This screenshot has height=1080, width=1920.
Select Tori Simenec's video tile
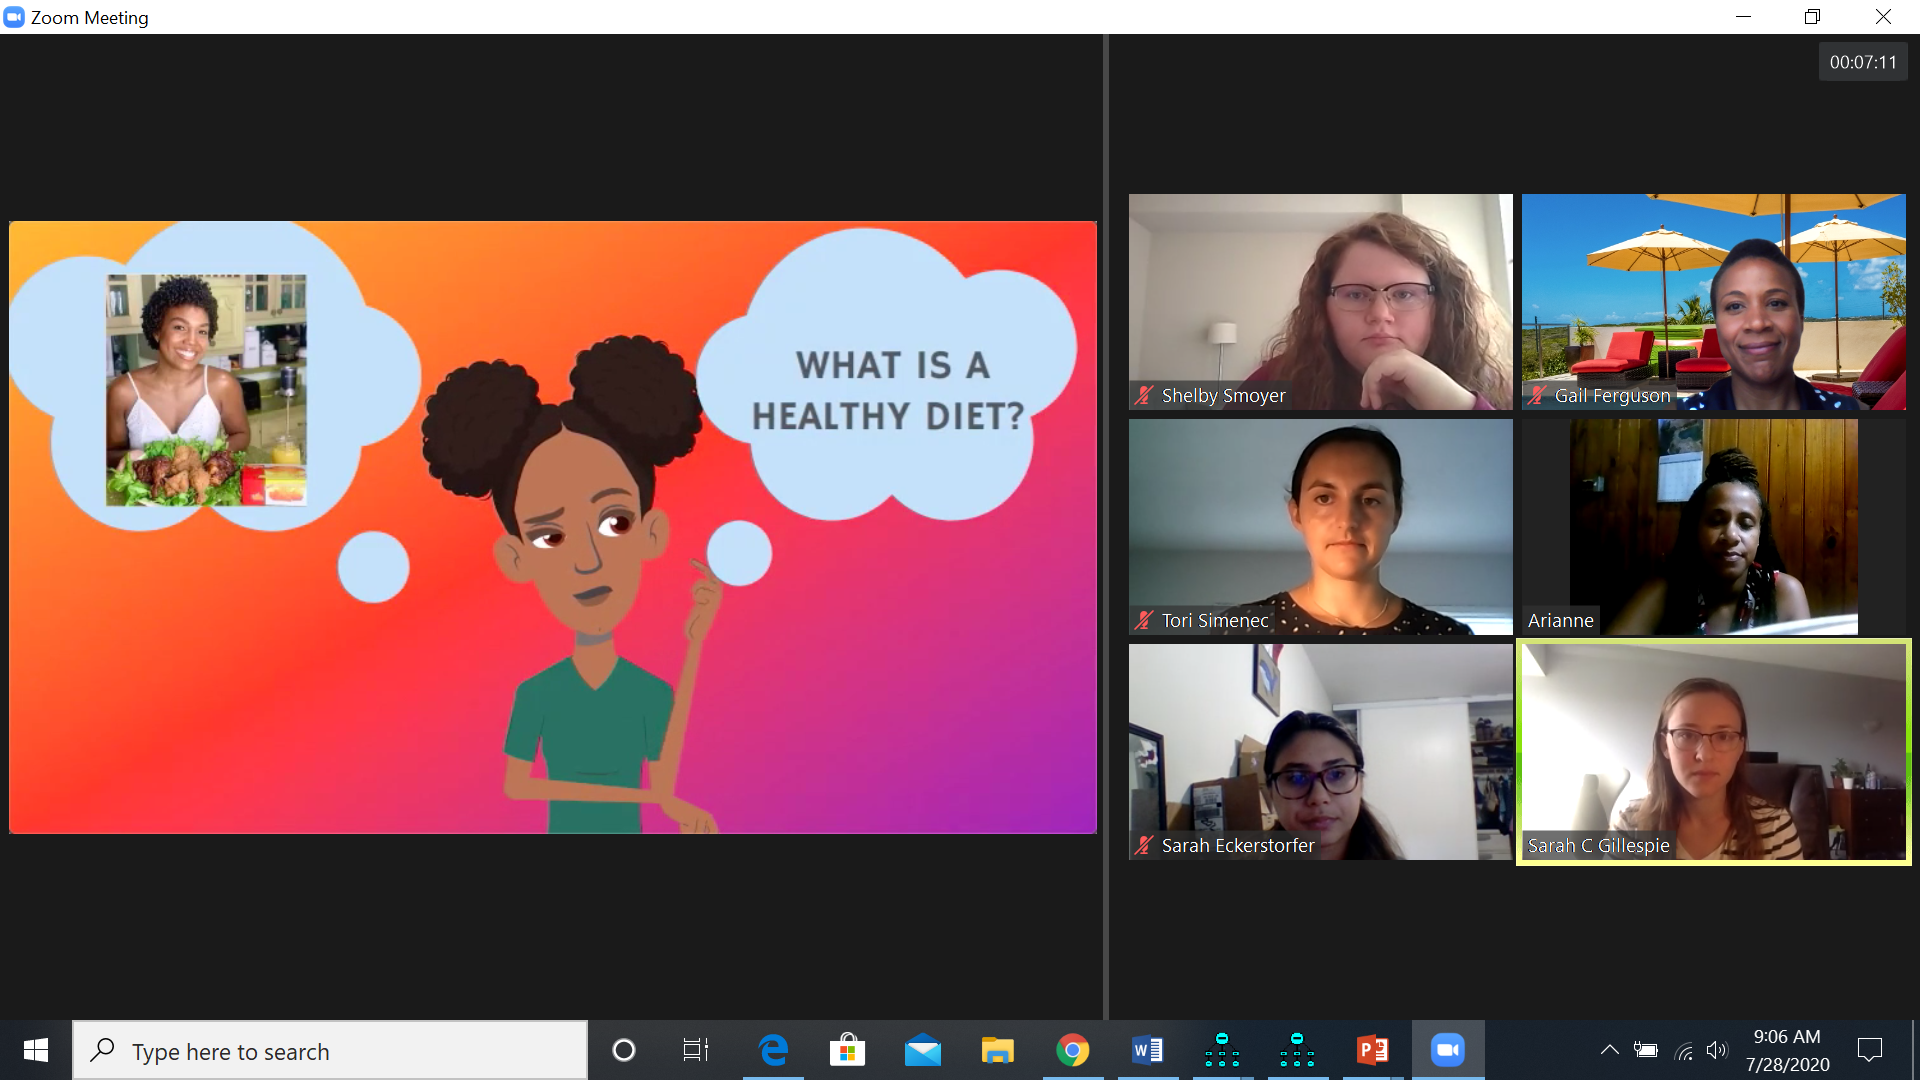[x=1320, y=527]
